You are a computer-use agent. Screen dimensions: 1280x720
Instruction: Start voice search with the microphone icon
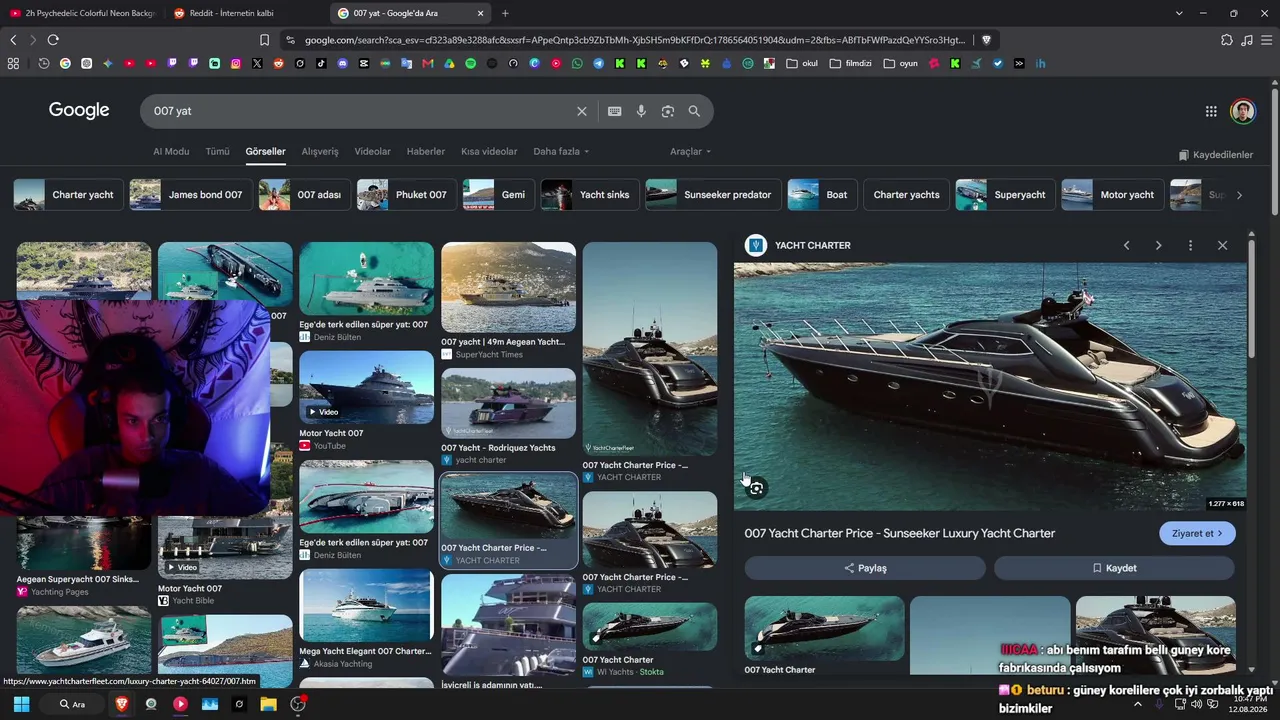point(641,111)
